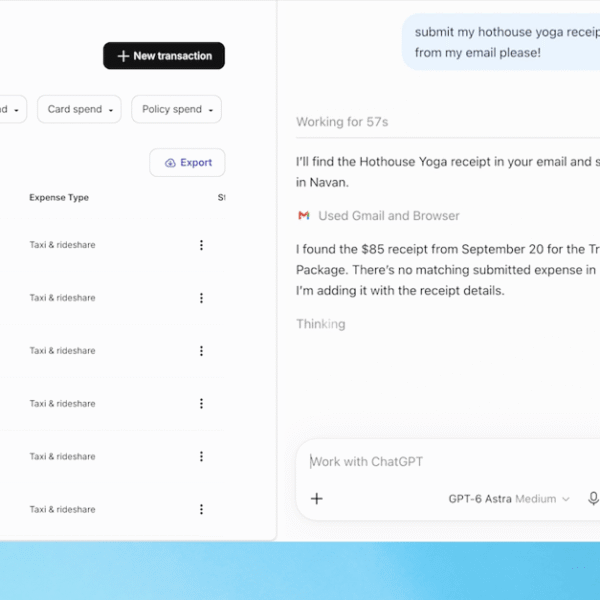Open the three-dot menu for the fifth Taxi & rideshare row
The image size is (600, 600).
click(x=201, y=457)
